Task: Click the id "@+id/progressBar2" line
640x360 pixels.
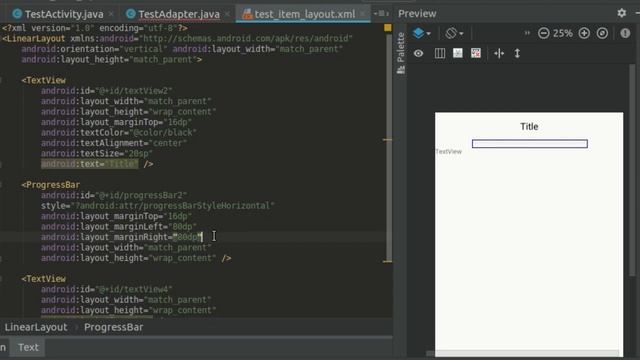Action: coord(114,196)
